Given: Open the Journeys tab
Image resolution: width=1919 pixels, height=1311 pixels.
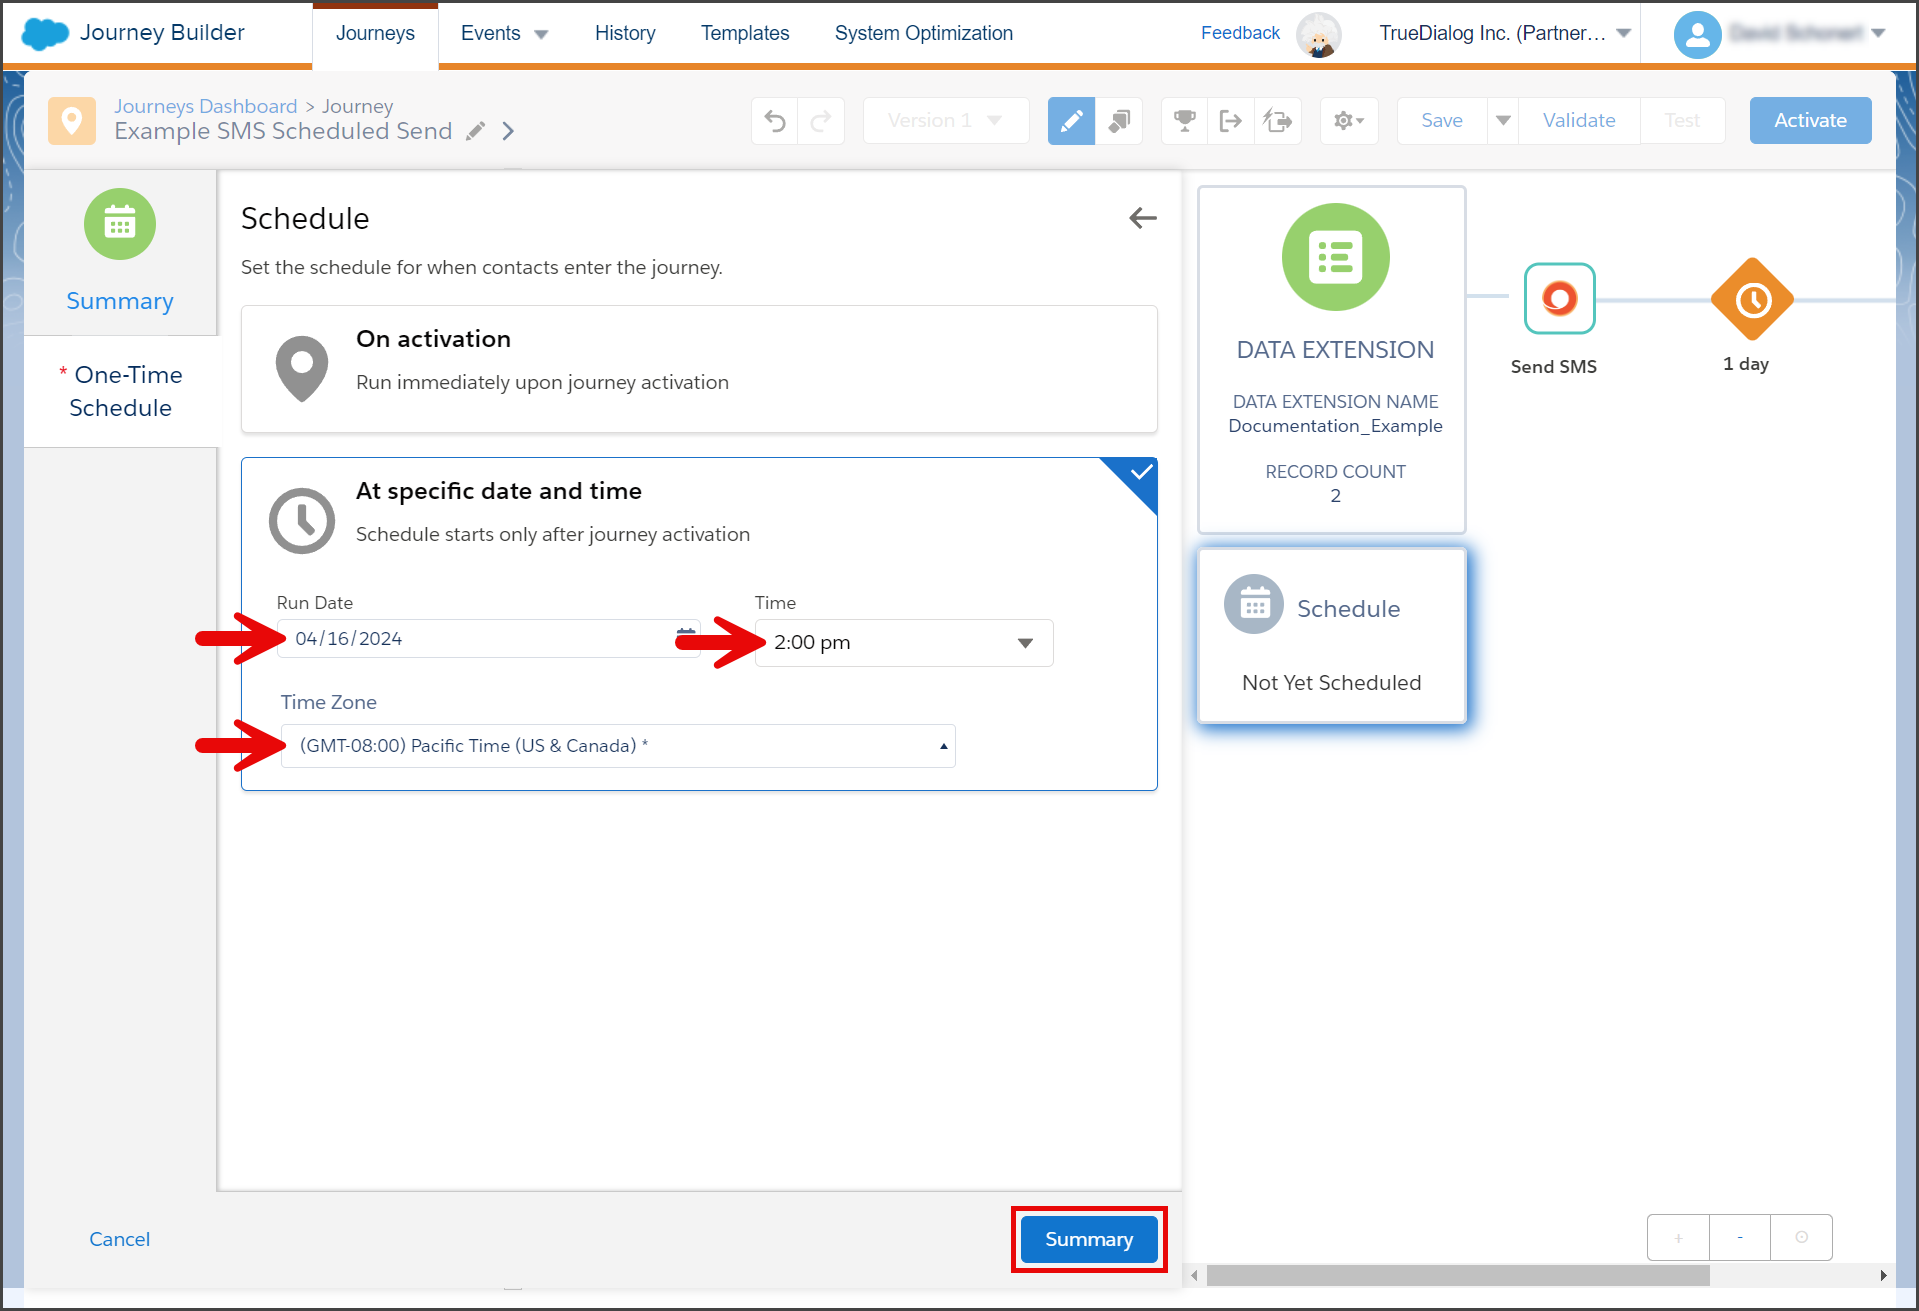Looking at the screenshot, I should click(x=375, y=33).
